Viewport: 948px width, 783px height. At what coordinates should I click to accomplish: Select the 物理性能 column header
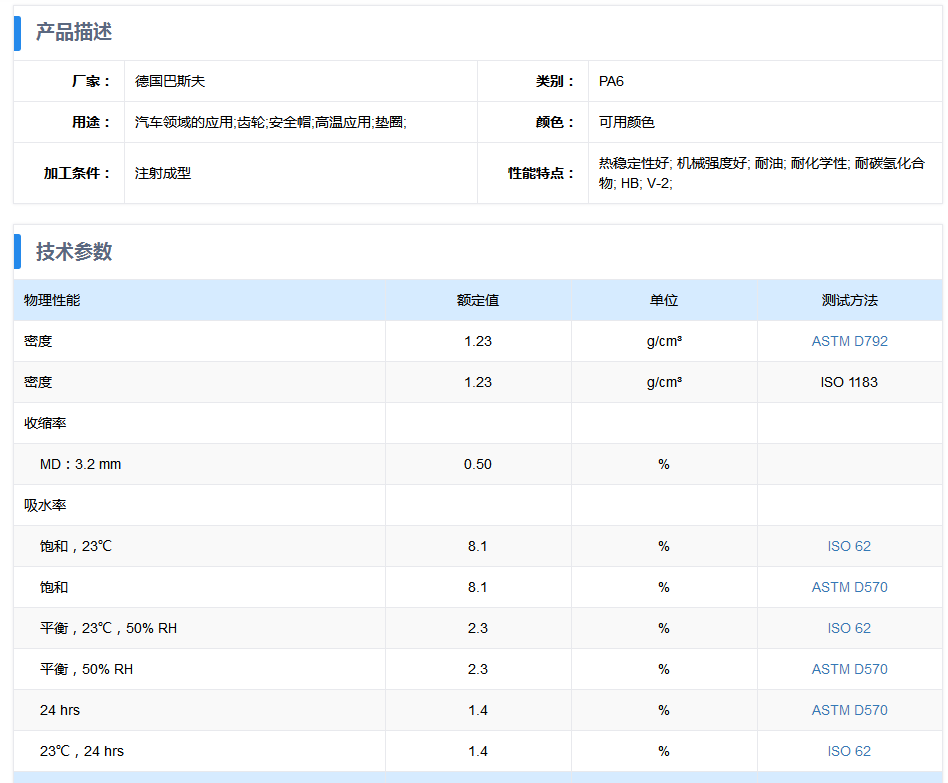(x=52, y=300)
